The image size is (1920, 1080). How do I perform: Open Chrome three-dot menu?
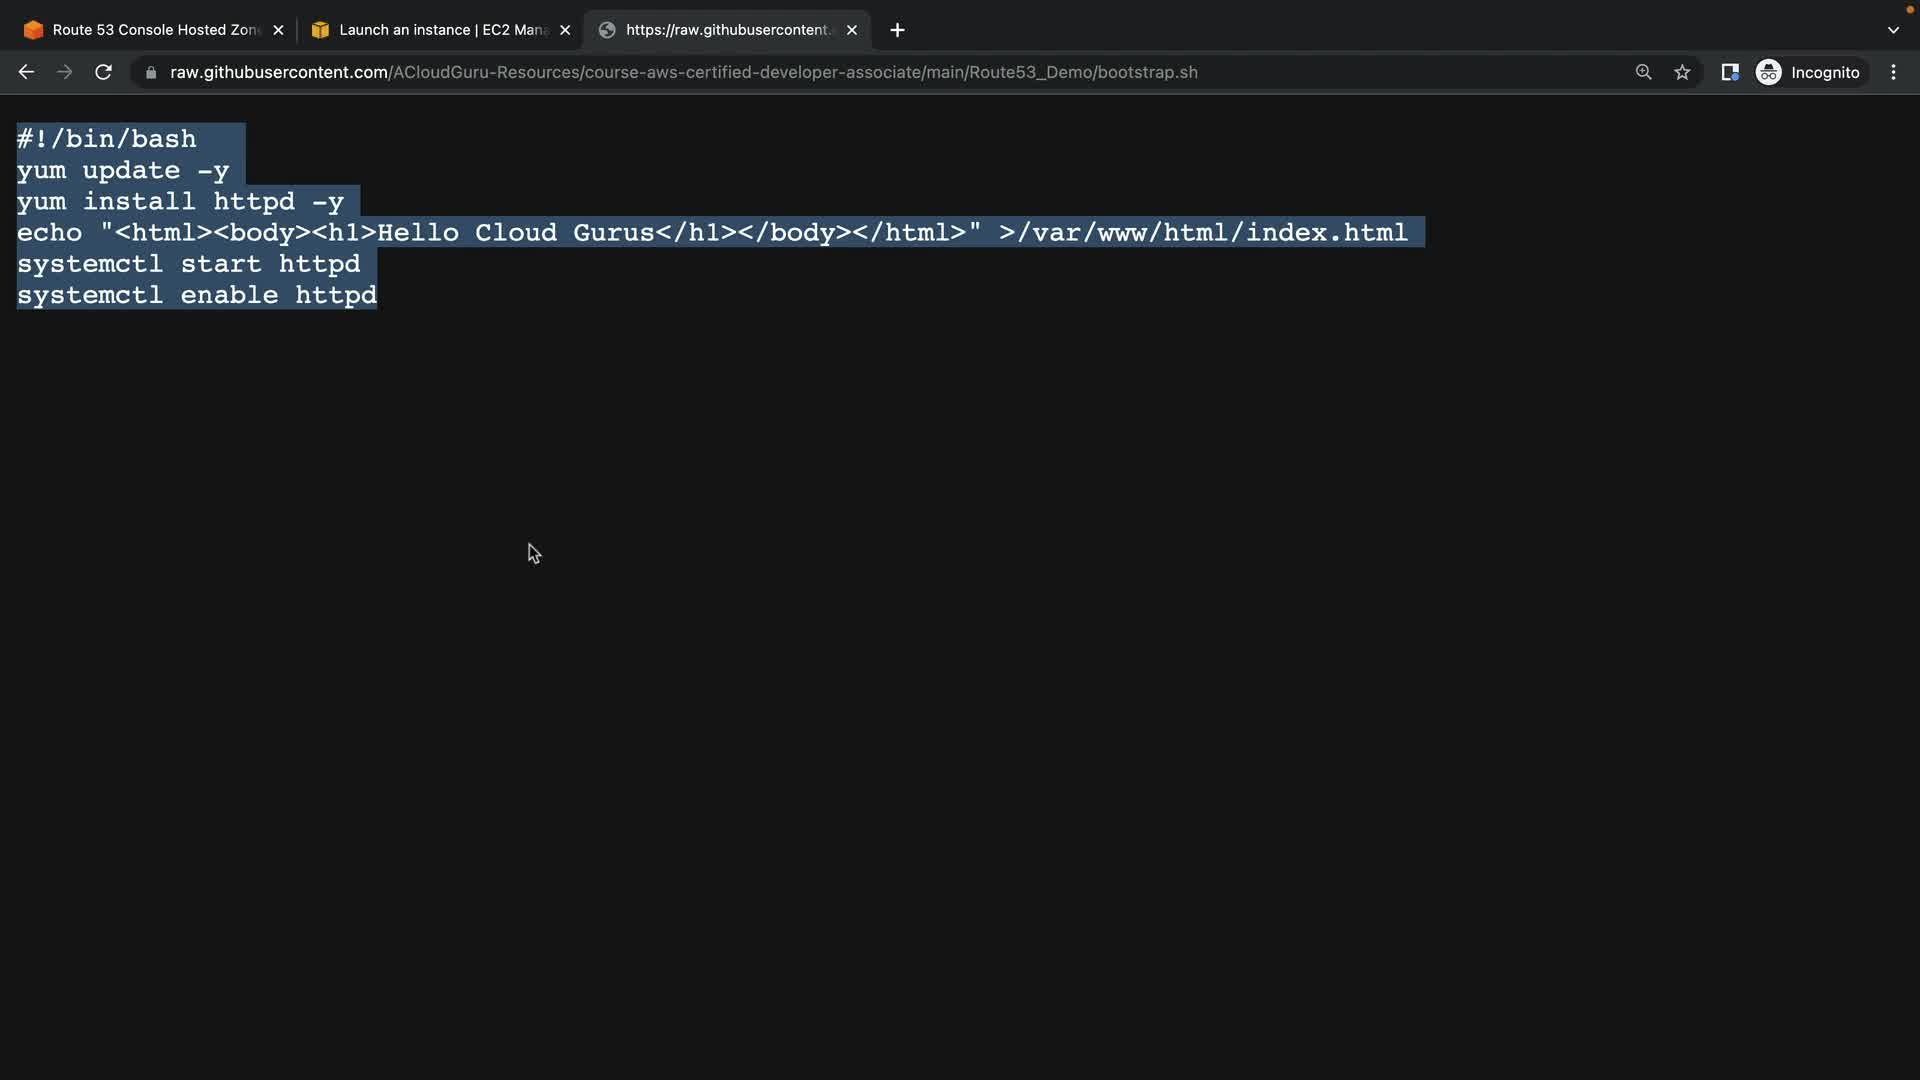point(1893,72)
